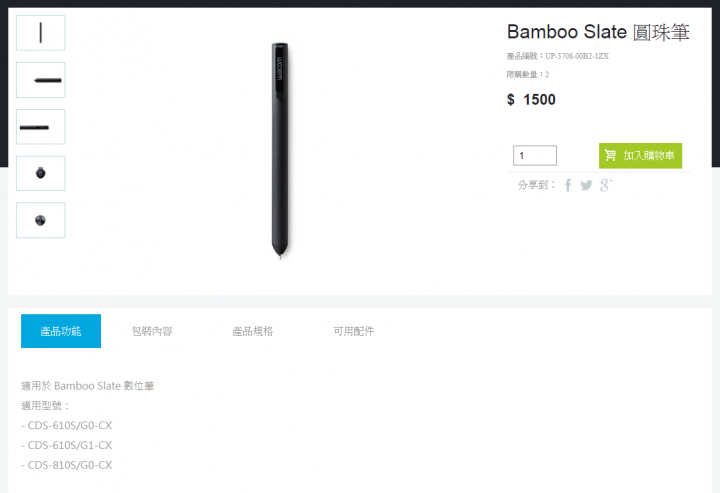Open the 可用配件 tab
Image resolution: width=720 pixels, height=493 pixels.
[354, 331]
